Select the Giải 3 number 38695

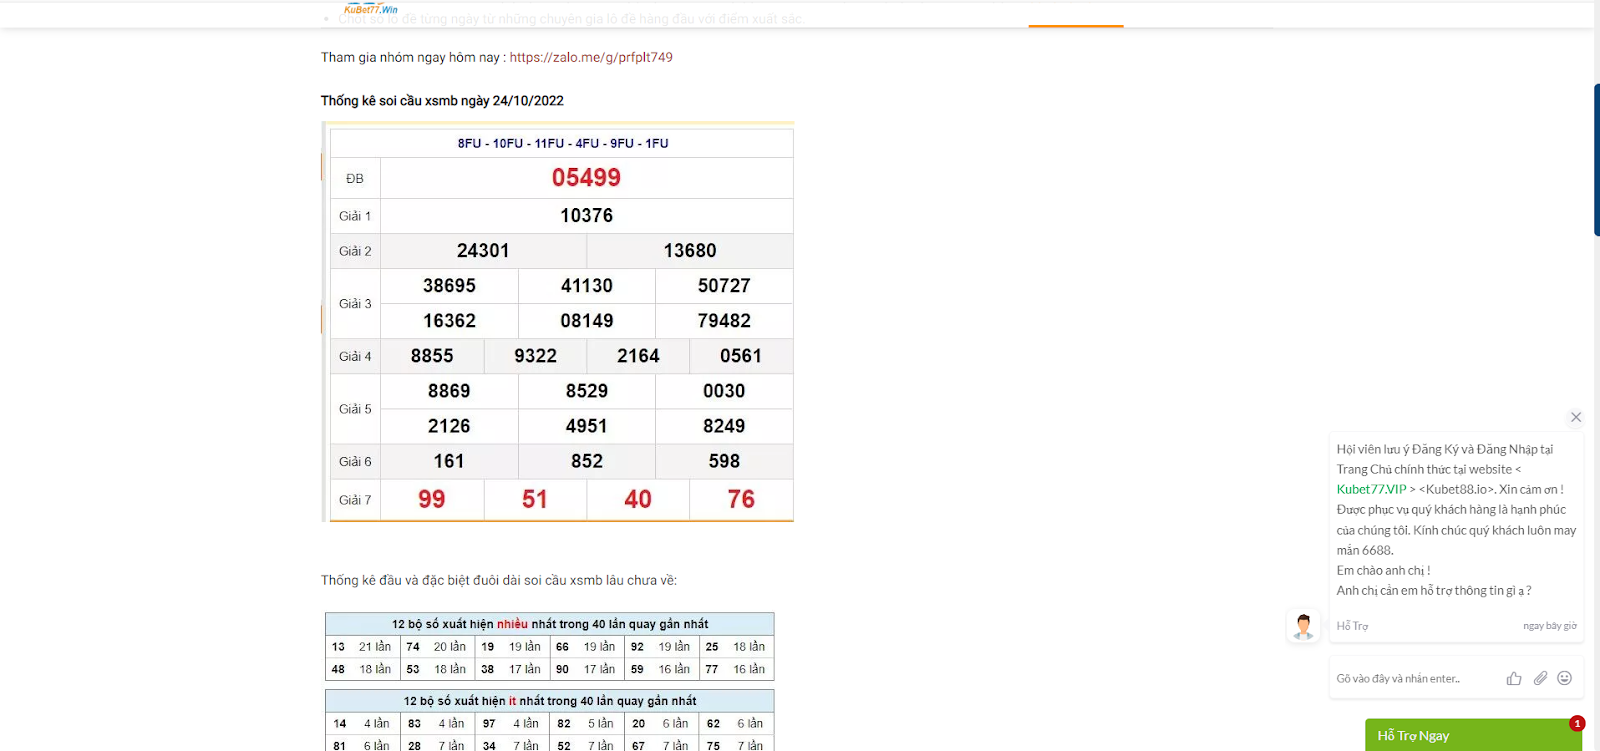click(449, 286)
